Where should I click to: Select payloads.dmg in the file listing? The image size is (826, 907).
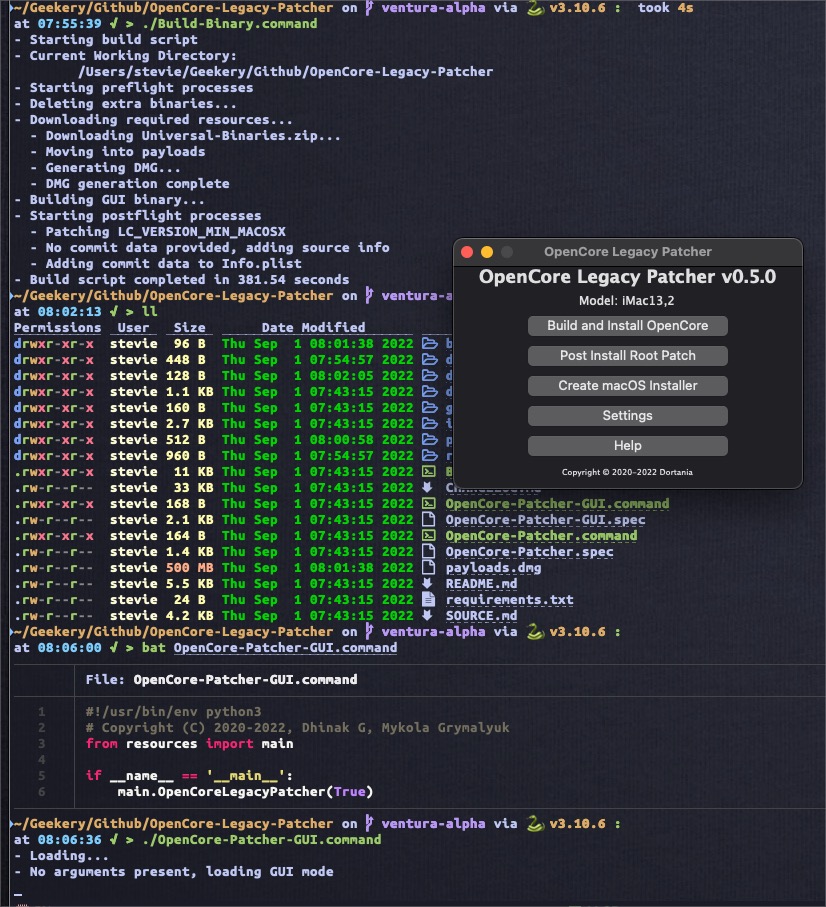point(493,568)
